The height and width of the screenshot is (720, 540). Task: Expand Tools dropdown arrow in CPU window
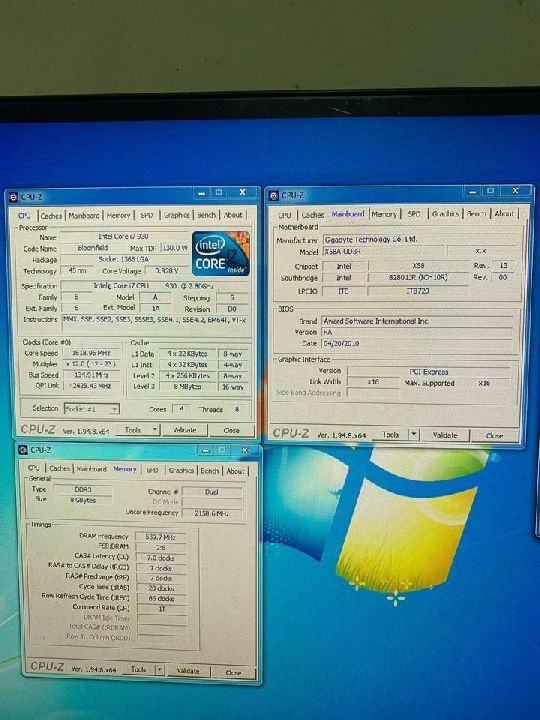[x=155, y=430]
